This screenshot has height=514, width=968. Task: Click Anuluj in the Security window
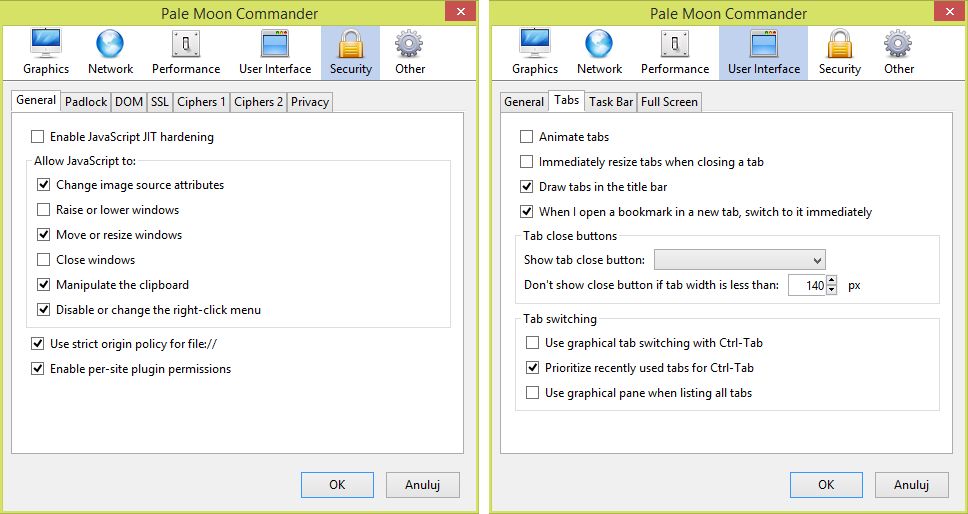pos(422,485)
